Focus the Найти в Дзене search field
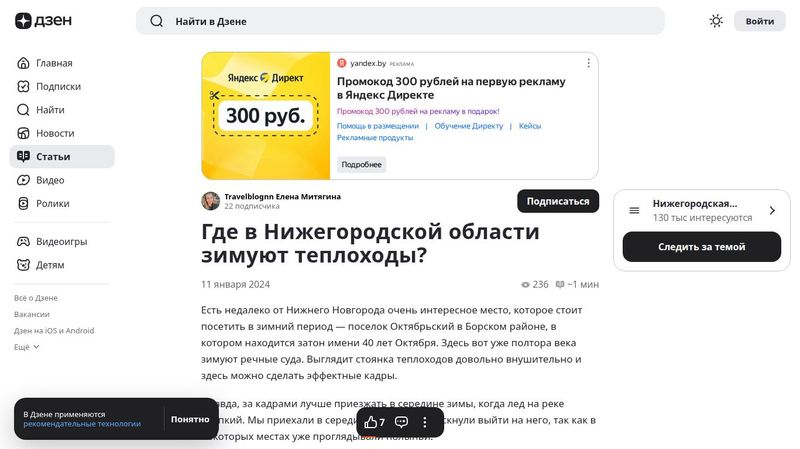800x449 pixels. (x=400, y=21)
